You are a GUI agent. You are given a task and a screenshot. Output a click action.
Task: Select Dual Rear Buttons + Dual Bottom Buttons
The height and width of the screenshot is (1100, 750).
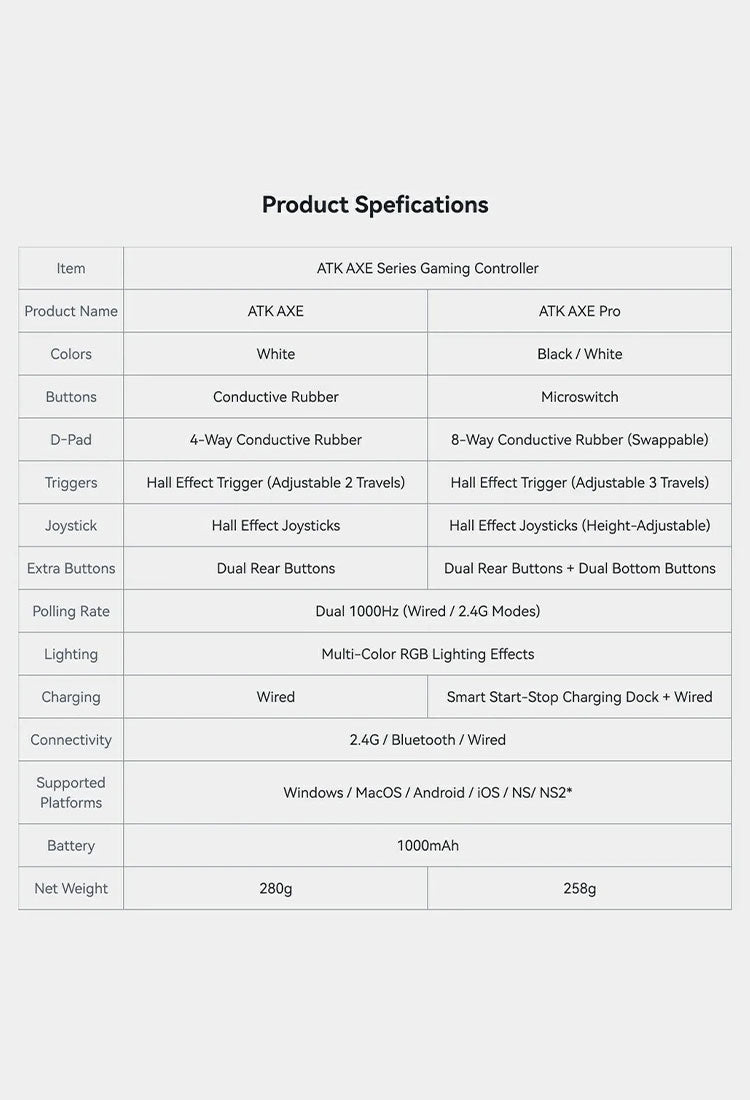pos(579,569)
